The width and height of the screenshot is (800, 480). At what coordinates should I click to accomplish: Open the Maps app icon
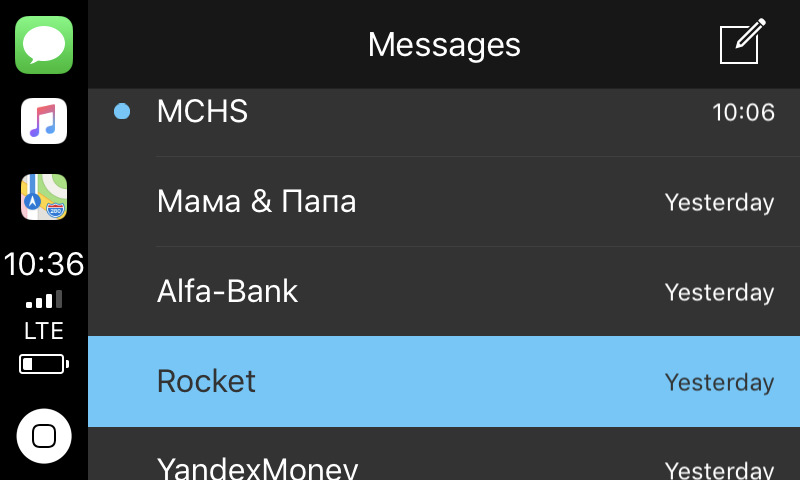click(44, 197)
